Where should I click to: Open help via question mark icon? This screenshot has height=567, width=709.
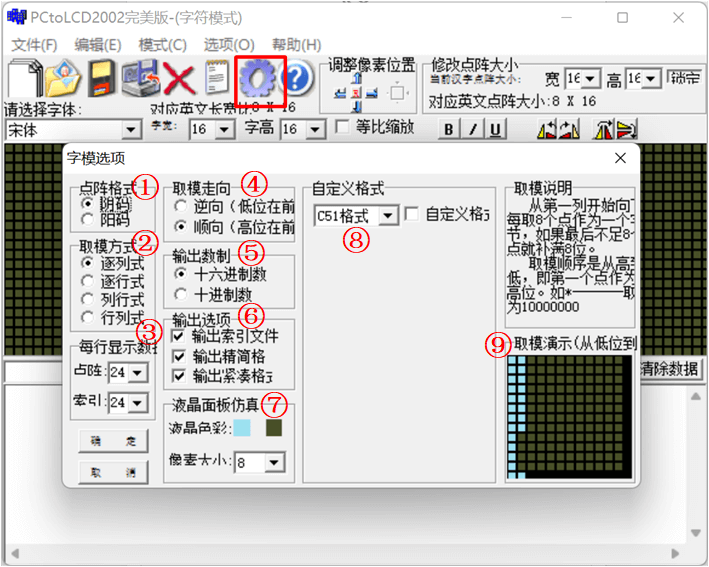tap(296, 79)
